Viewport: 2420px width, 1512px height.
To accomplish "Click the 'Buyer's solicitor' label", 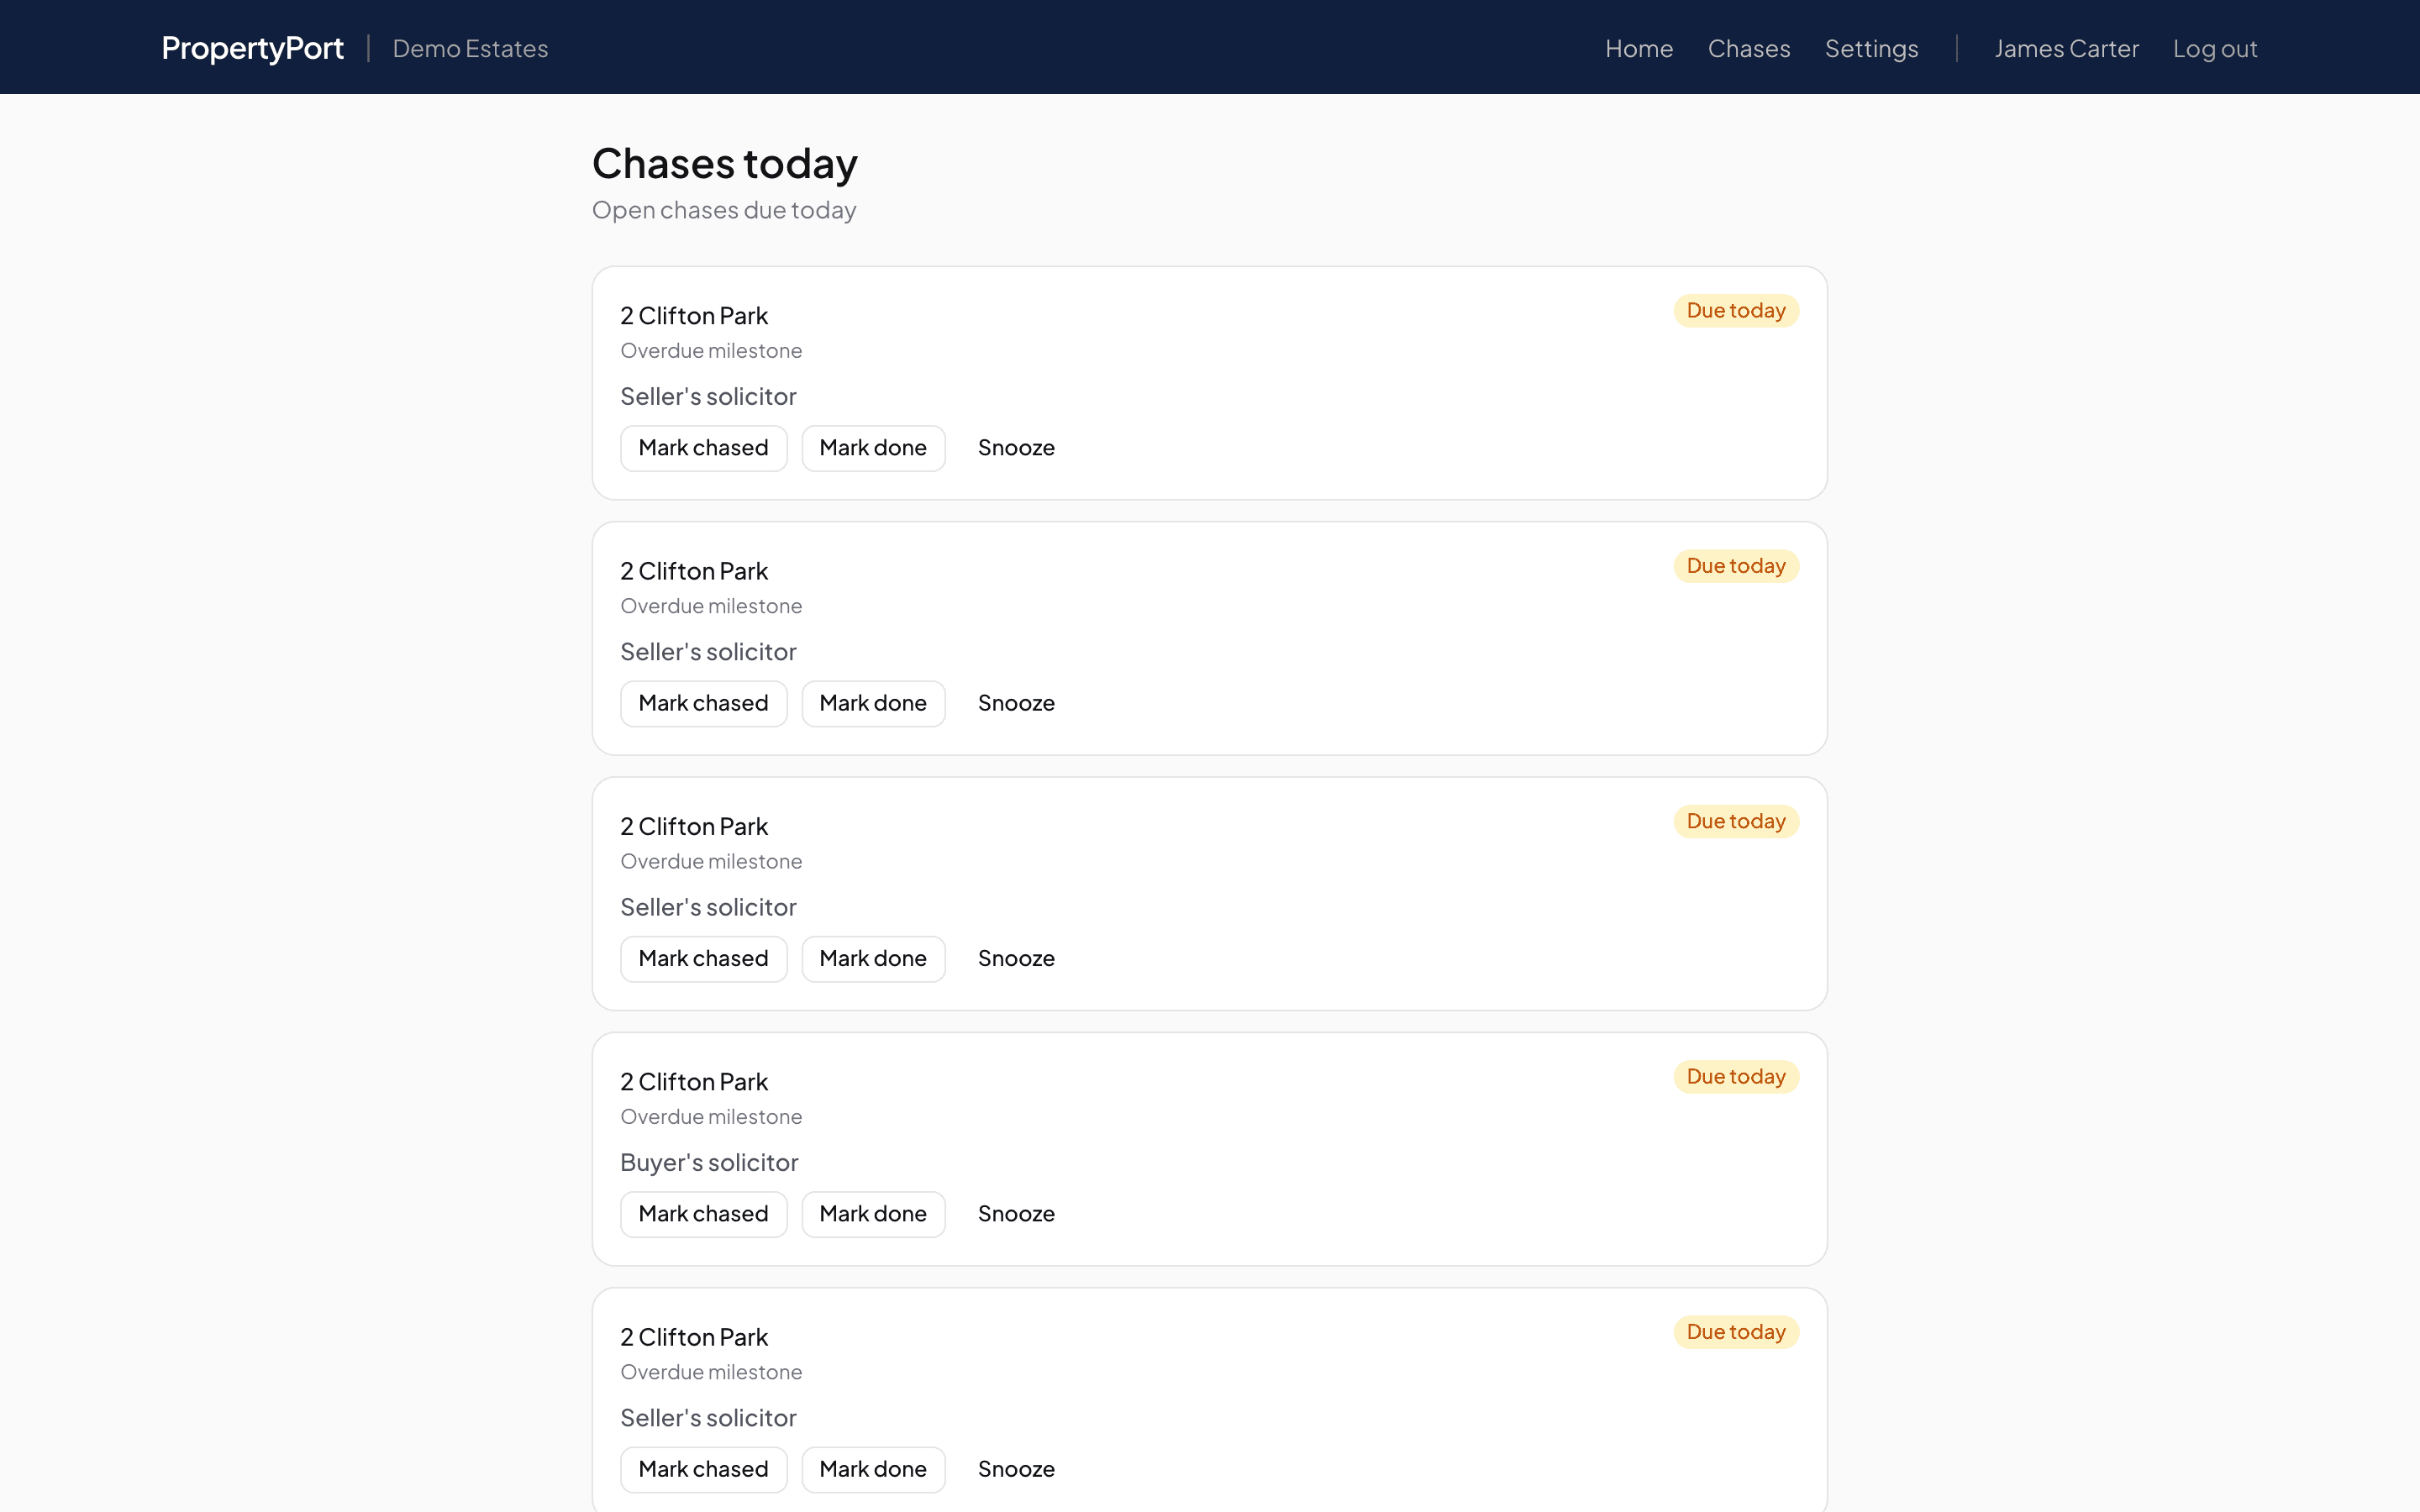I will (709, 1162).
